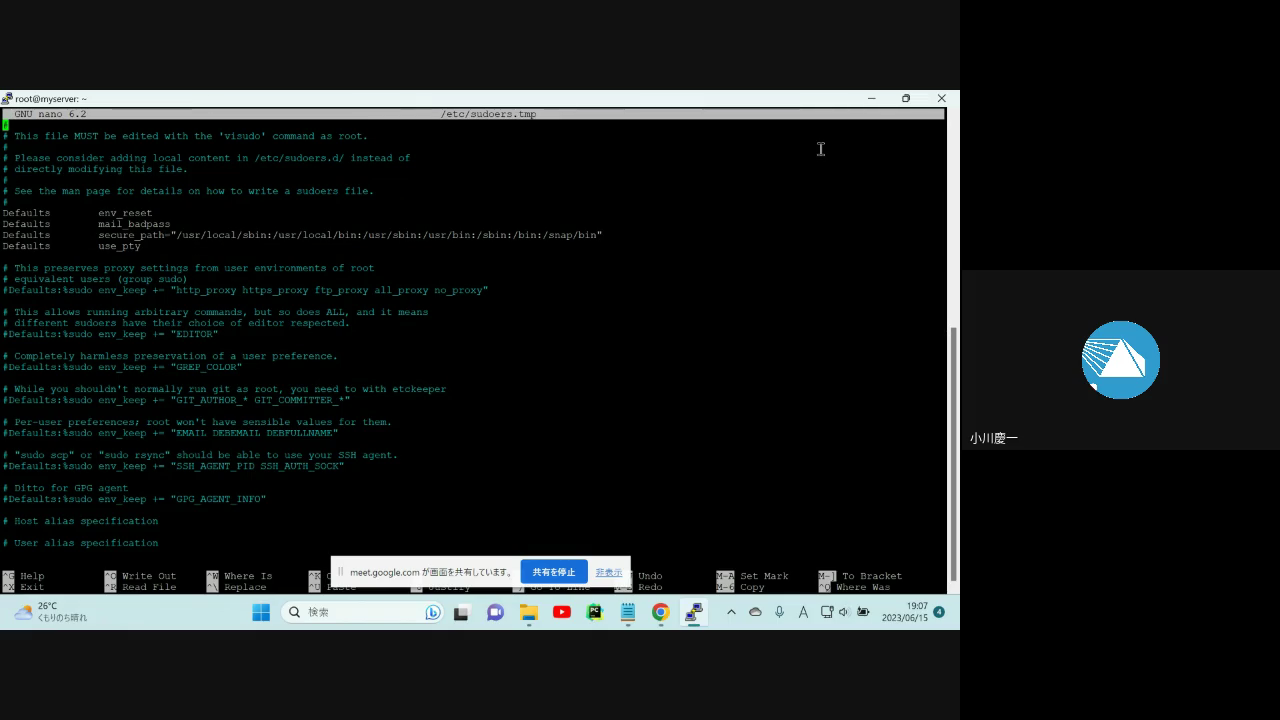Click the 非表示 link to hide banner
This screenshot has height=720, width=1280.
[608, 572]
